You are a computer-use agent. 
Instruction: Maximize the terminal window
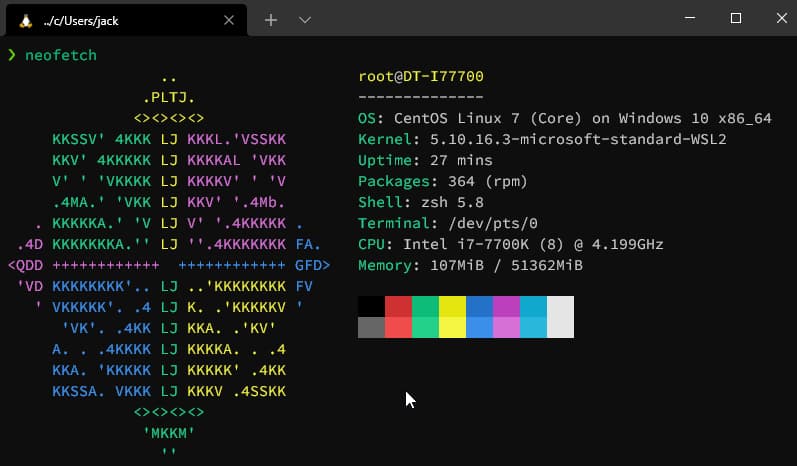point(735,18)
